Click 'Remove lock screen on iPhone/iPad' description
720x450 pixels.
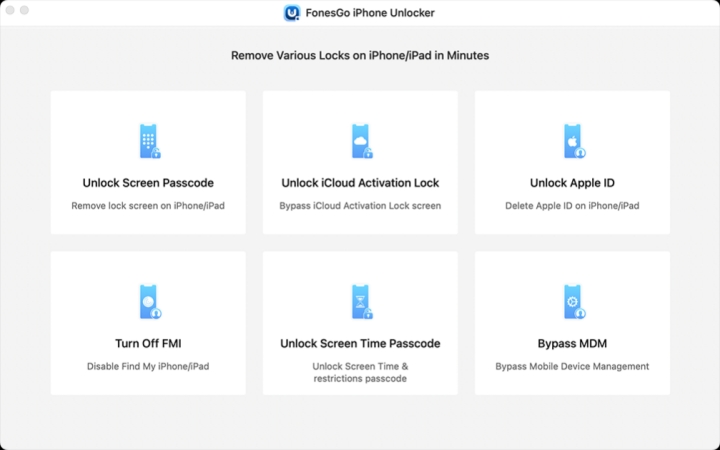pos(148,206)
